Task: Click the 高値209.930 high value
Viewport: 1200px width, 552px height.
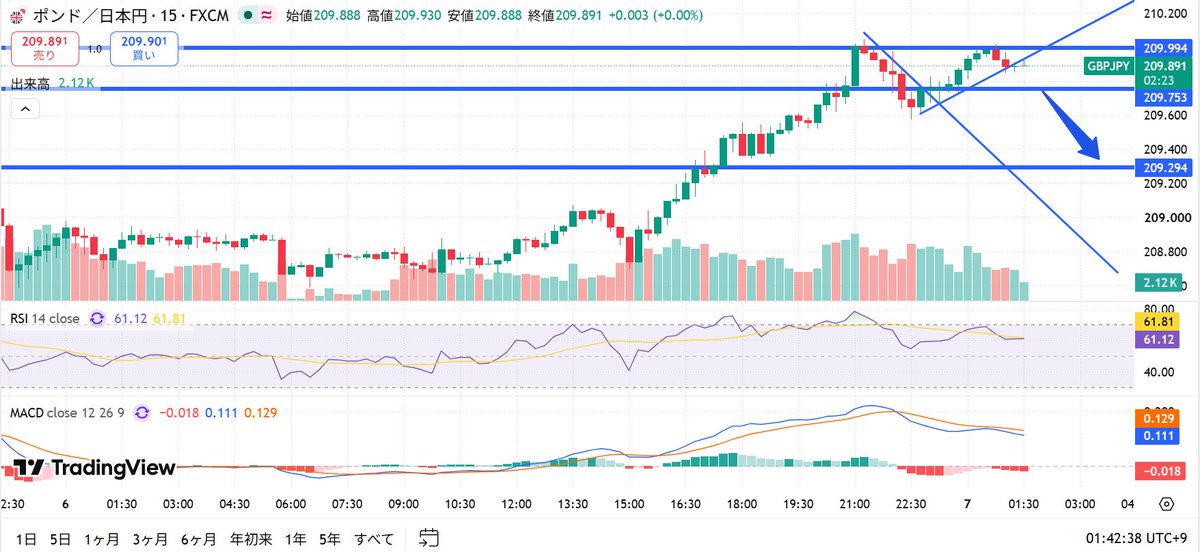Action: [x=405, y=16]
